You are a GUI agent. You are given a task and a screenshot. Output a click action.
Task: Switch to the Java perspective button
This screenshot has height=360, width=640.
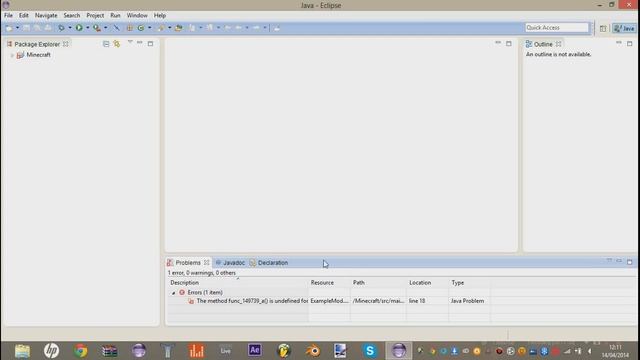pos(624,28)
